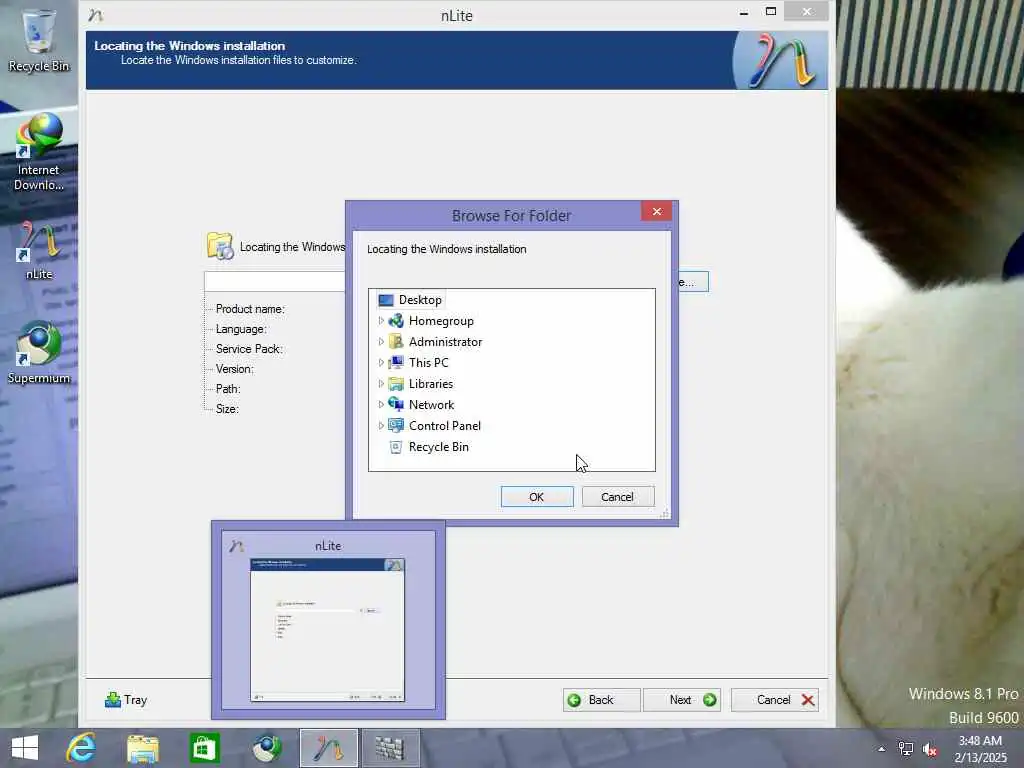
Task: Click the network tray icon
Action: coord(906,749)
